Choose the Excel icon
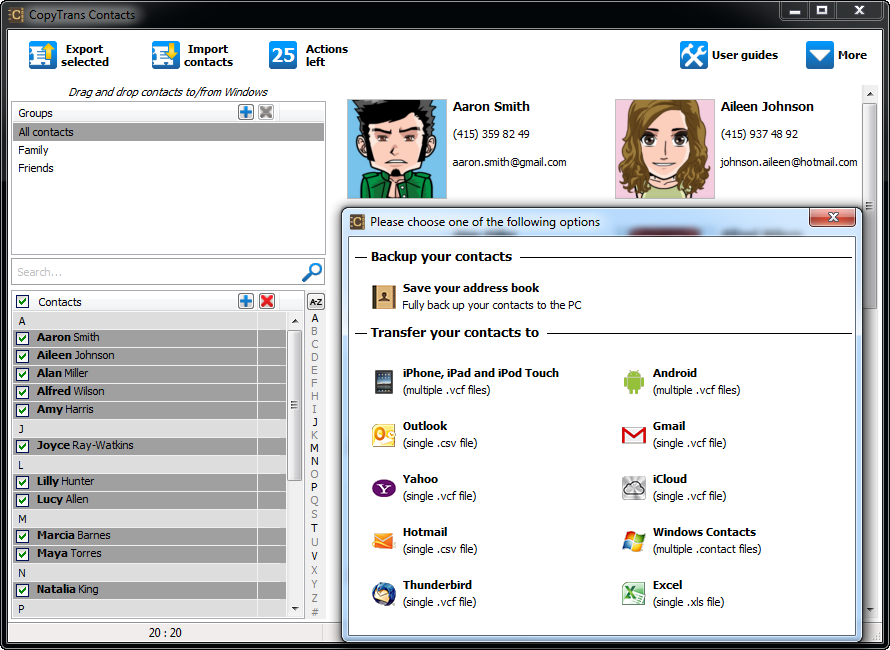The height and width of the screenshot is (650, 890). [x=633, y=594]
